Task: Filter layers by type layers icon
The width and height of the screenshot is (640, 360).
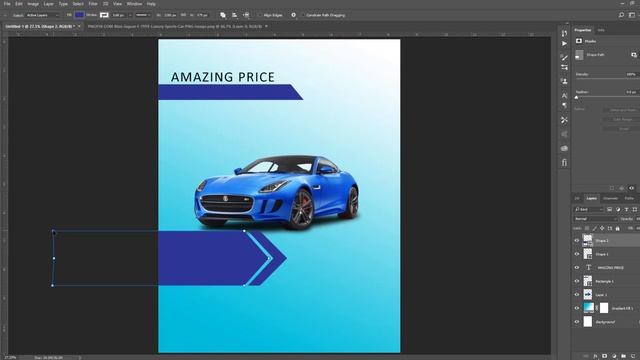Action: [627, 209]
